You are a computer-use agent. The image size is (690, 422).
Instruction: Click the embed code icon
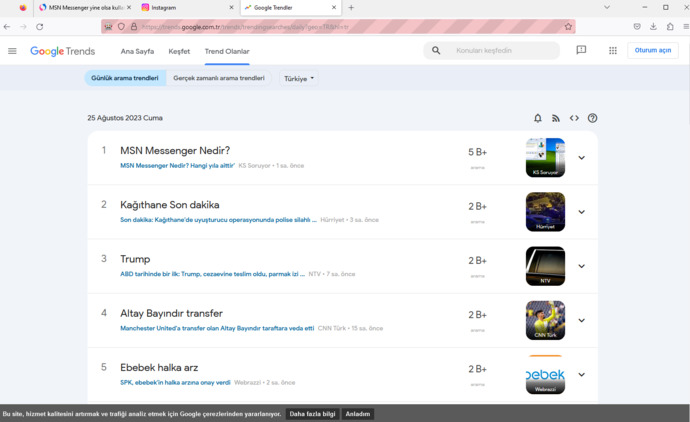pos(574,118)
